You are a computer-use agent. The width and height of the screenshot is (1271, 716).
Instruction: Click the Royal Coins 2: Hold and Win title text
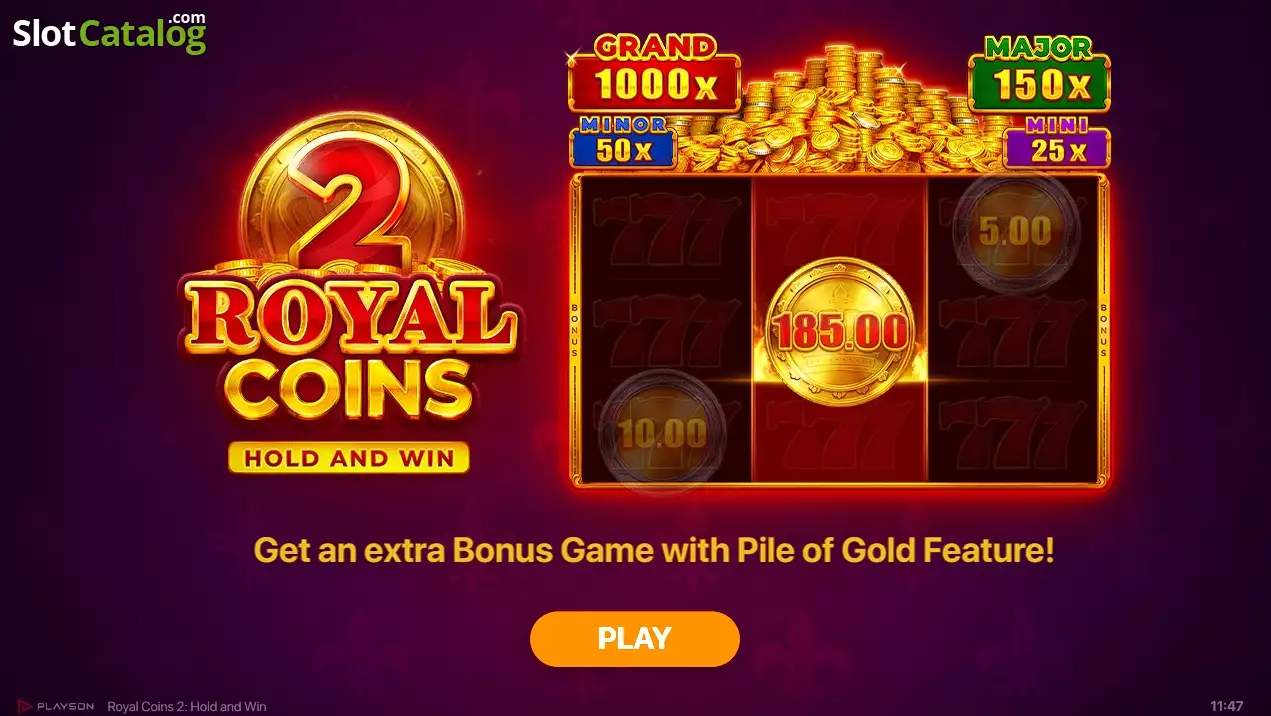[186, 706]
